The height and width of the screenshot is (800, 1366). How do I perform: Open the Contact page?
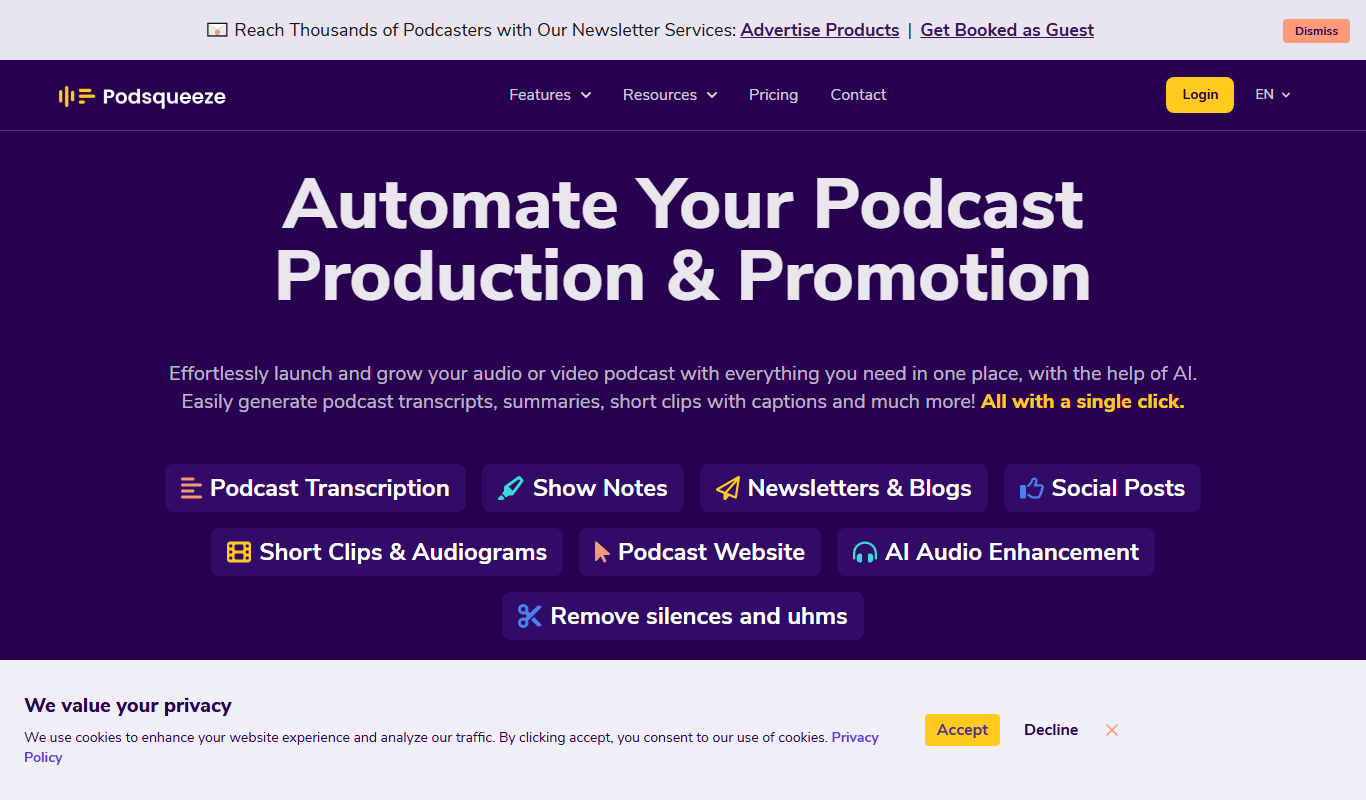point(858,95)
